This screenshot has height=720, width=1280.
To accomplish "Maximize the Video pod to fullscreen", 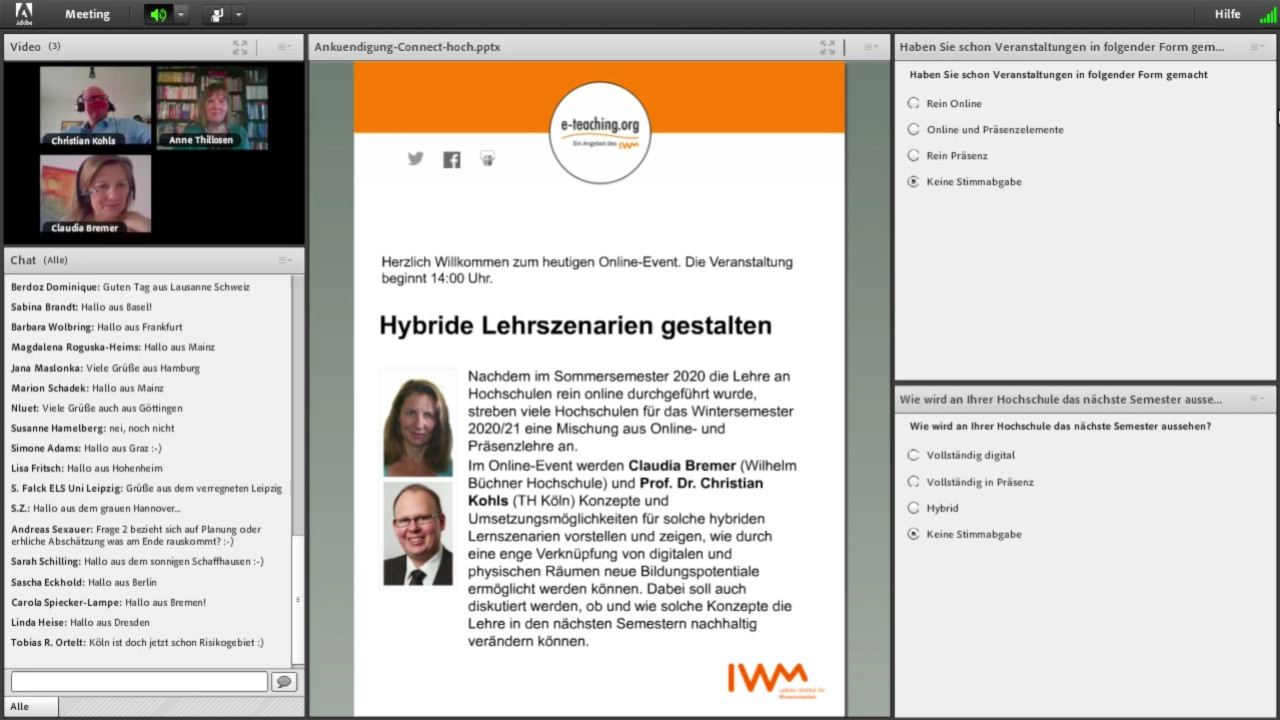I will 240,46.
